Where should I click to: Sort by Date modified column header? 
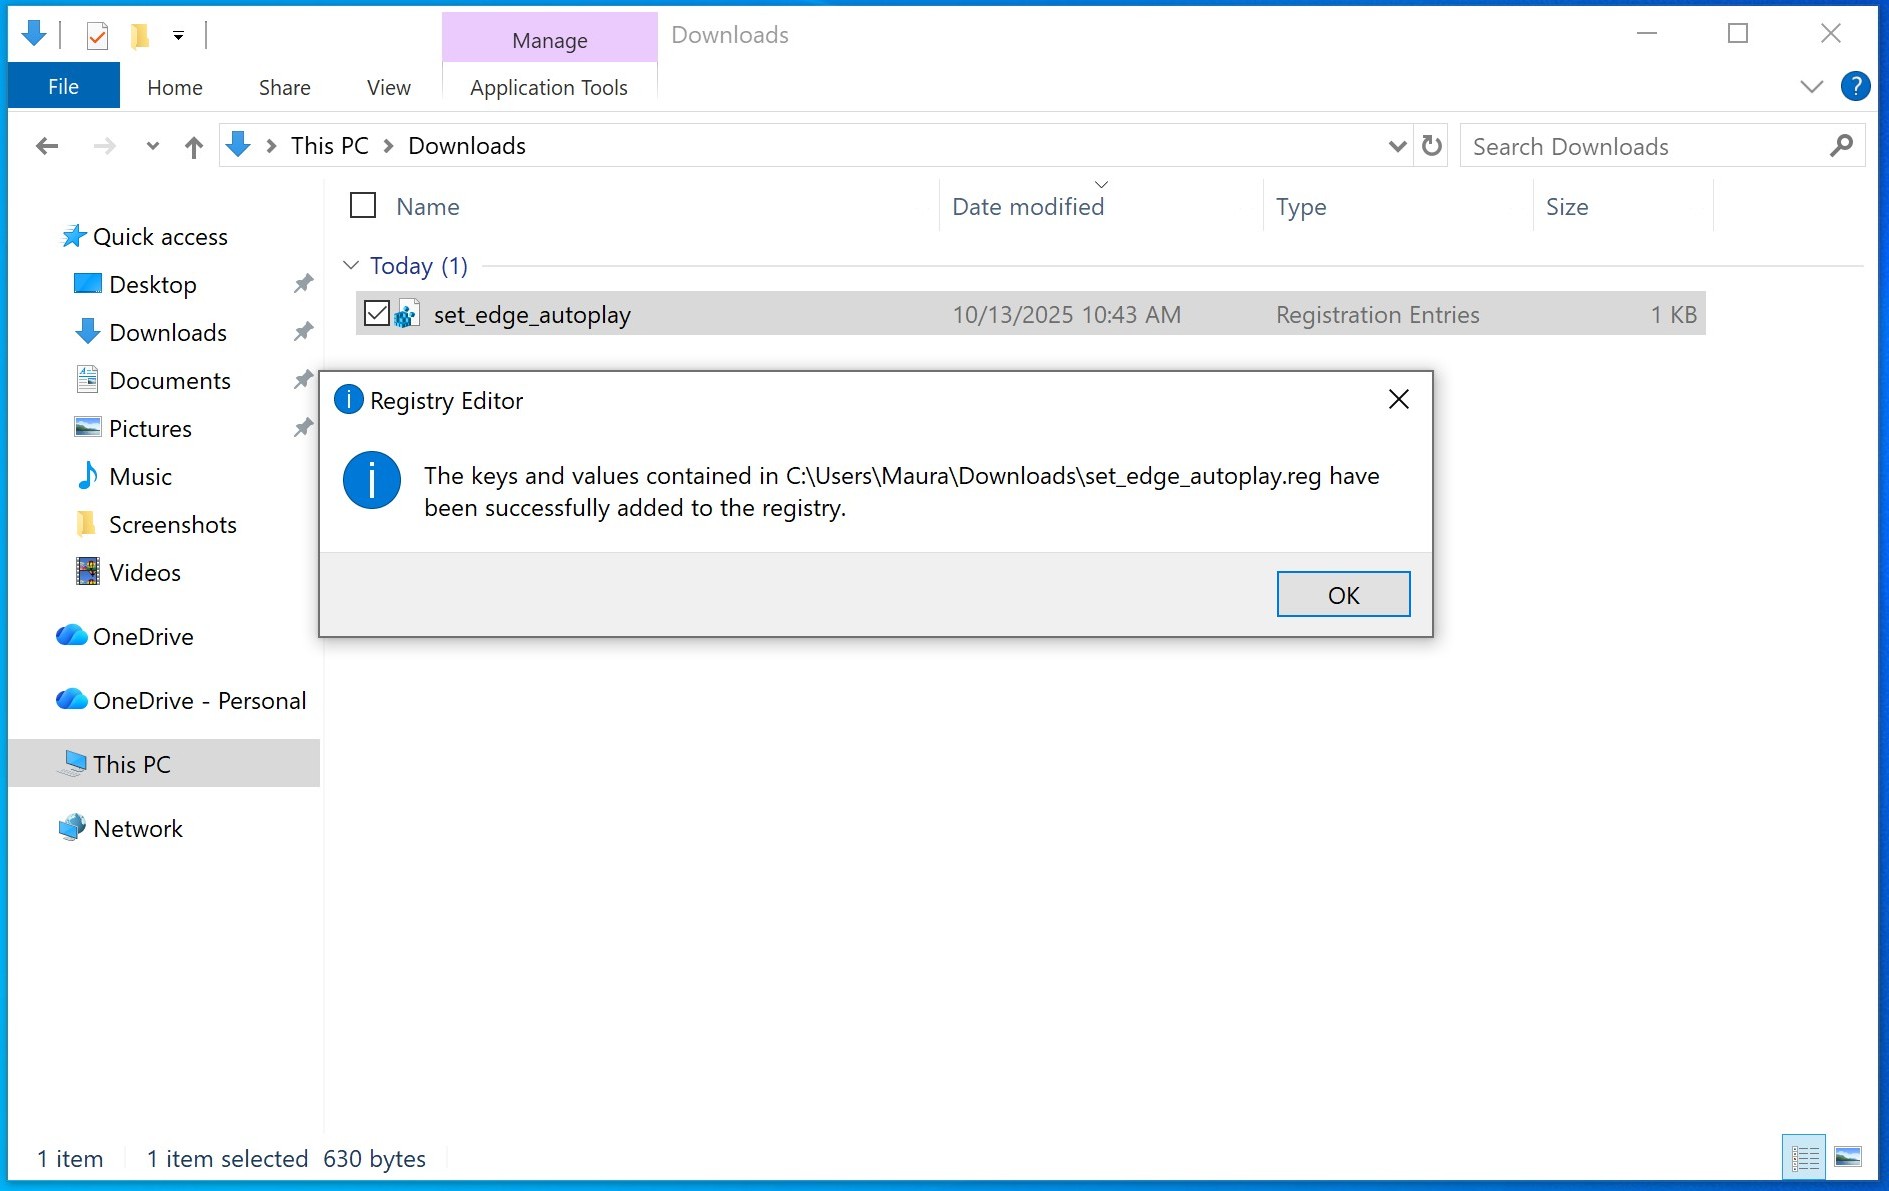[1028, 207]
